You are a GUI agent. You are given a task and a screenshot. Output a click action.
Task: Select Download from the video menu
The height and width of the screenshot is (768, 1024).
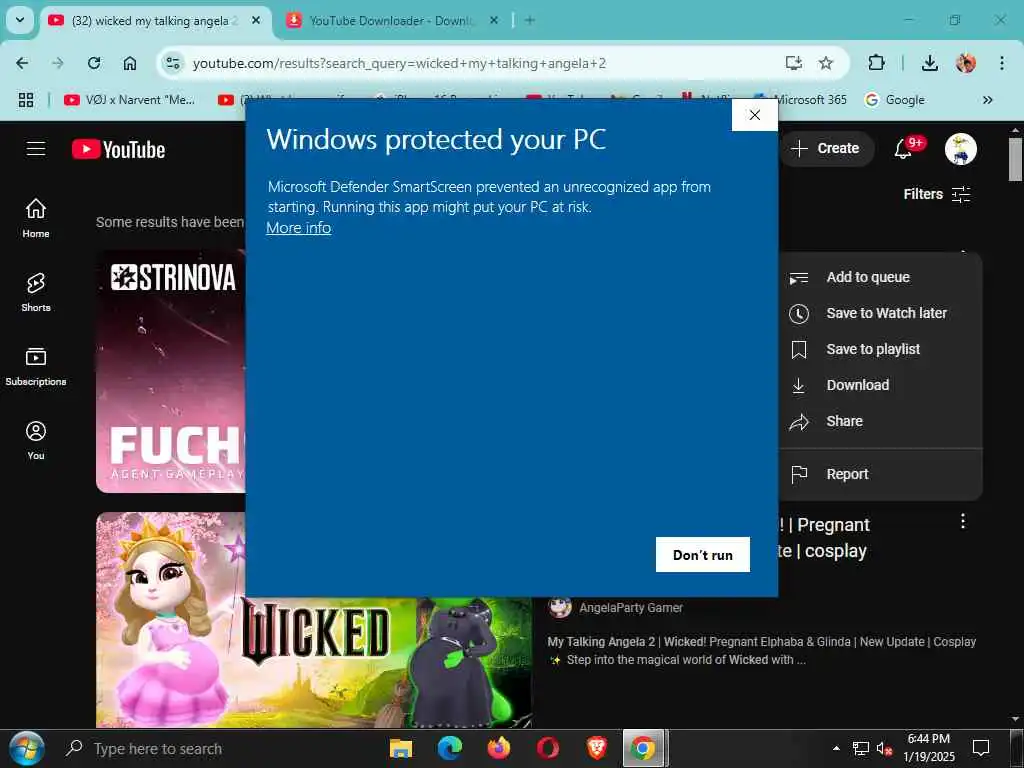pos(880,385)
